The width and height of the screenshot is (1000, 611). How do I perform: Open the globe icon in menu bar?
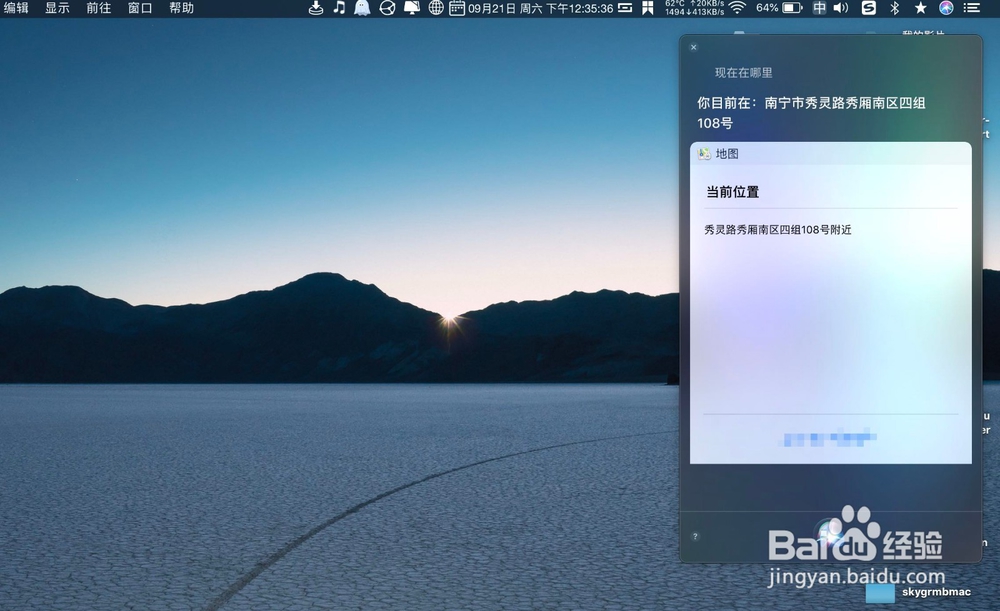pos(434,8)
